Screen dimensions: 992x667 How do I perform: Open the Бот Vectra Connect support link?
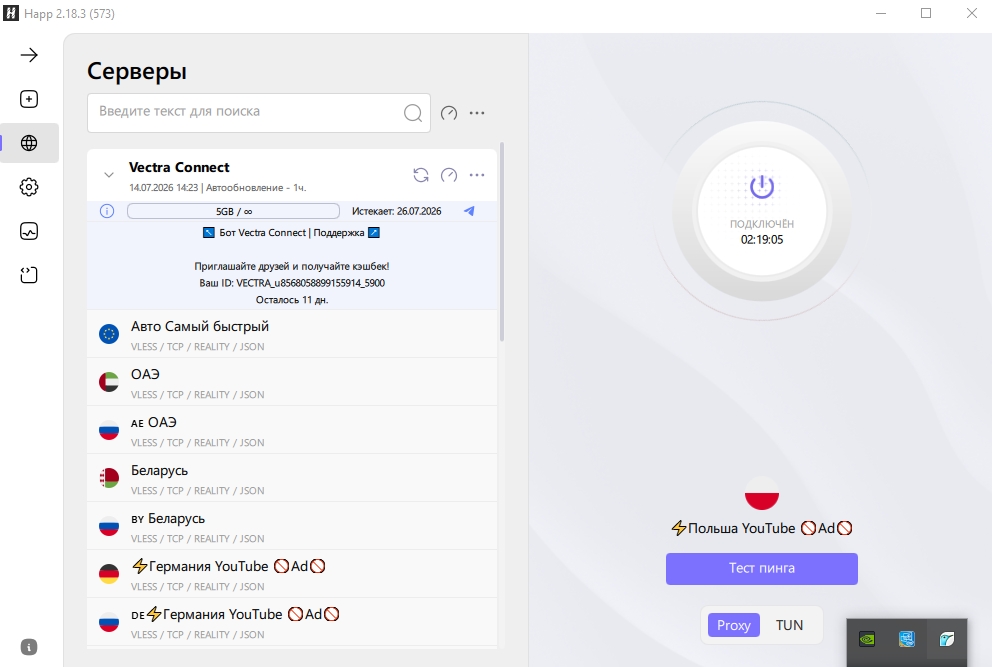click(x=292, y=233)
